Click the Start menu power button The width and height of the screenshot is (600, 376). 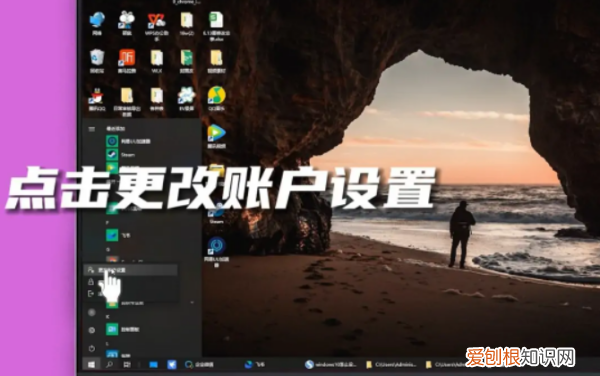pyautogui.click(x=91, y=348)
